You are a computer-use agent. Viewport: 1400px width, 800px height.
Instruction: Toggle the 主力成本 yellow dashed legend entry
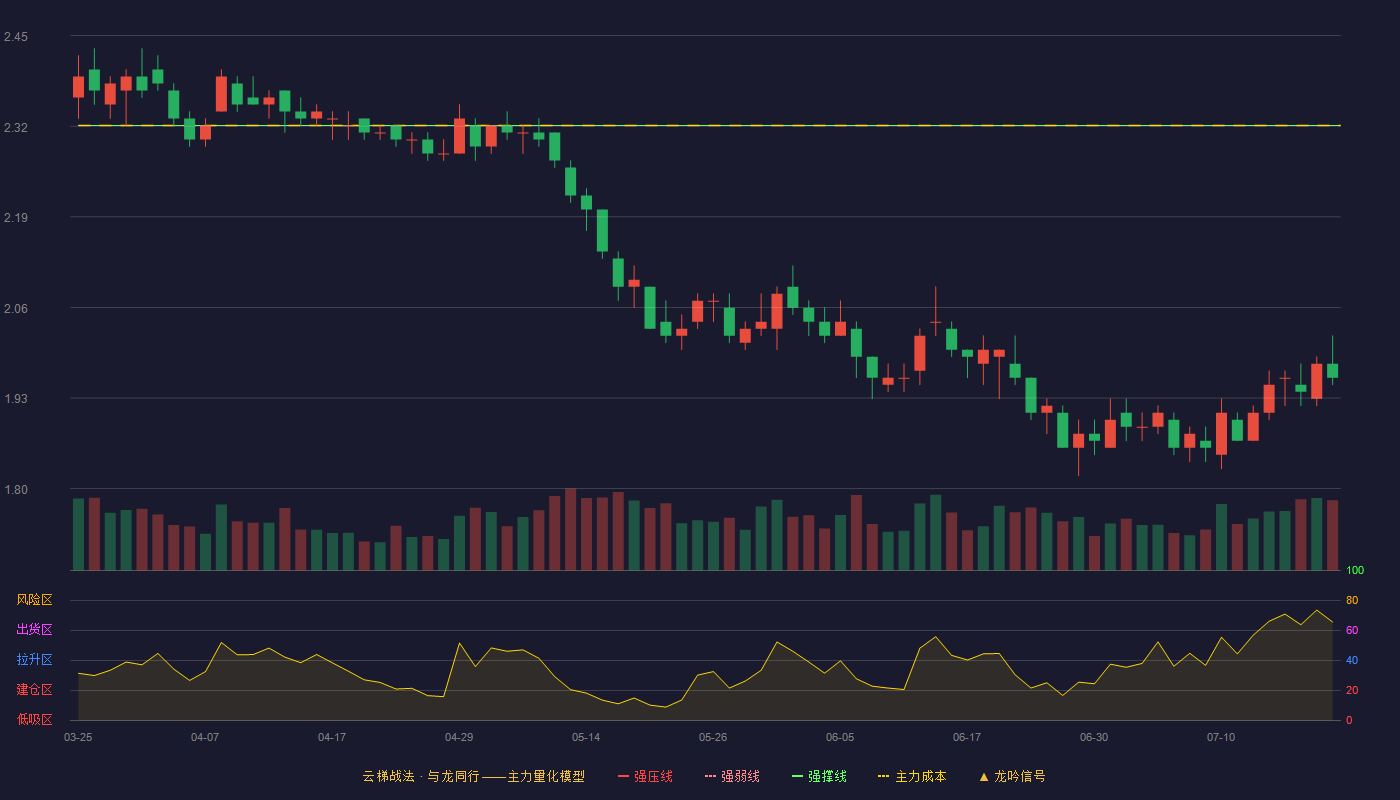point(912,776)
